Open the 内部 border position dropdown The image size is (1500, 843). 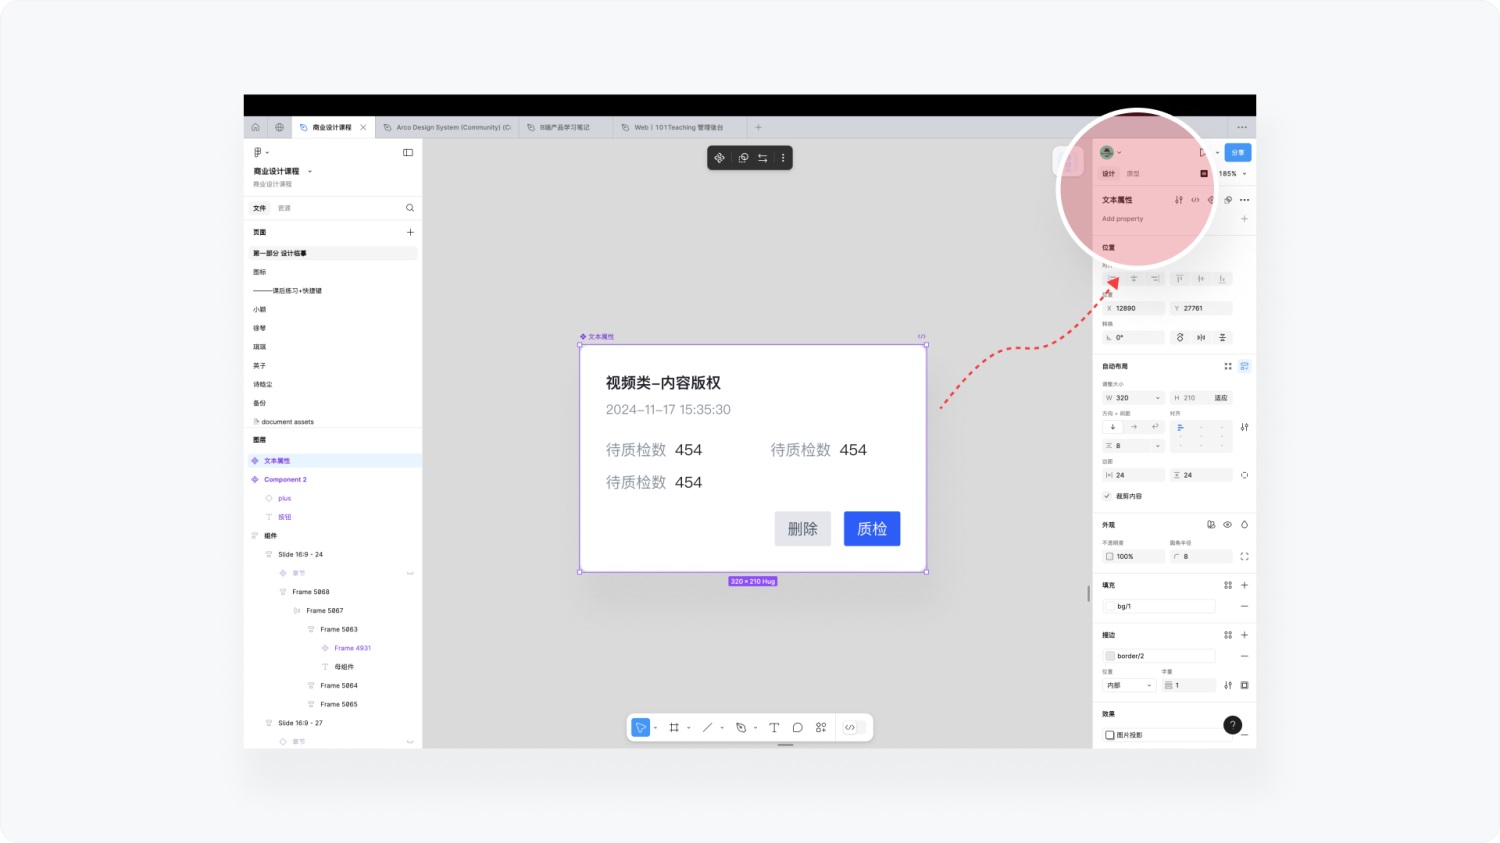click(1128, 685)
